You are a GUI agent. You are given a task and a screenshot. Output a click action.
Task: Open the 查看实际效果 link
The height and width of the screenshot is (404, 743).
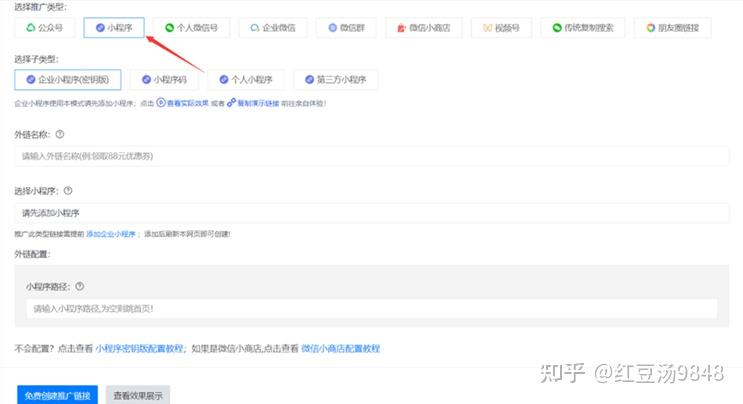coord(183,103)
